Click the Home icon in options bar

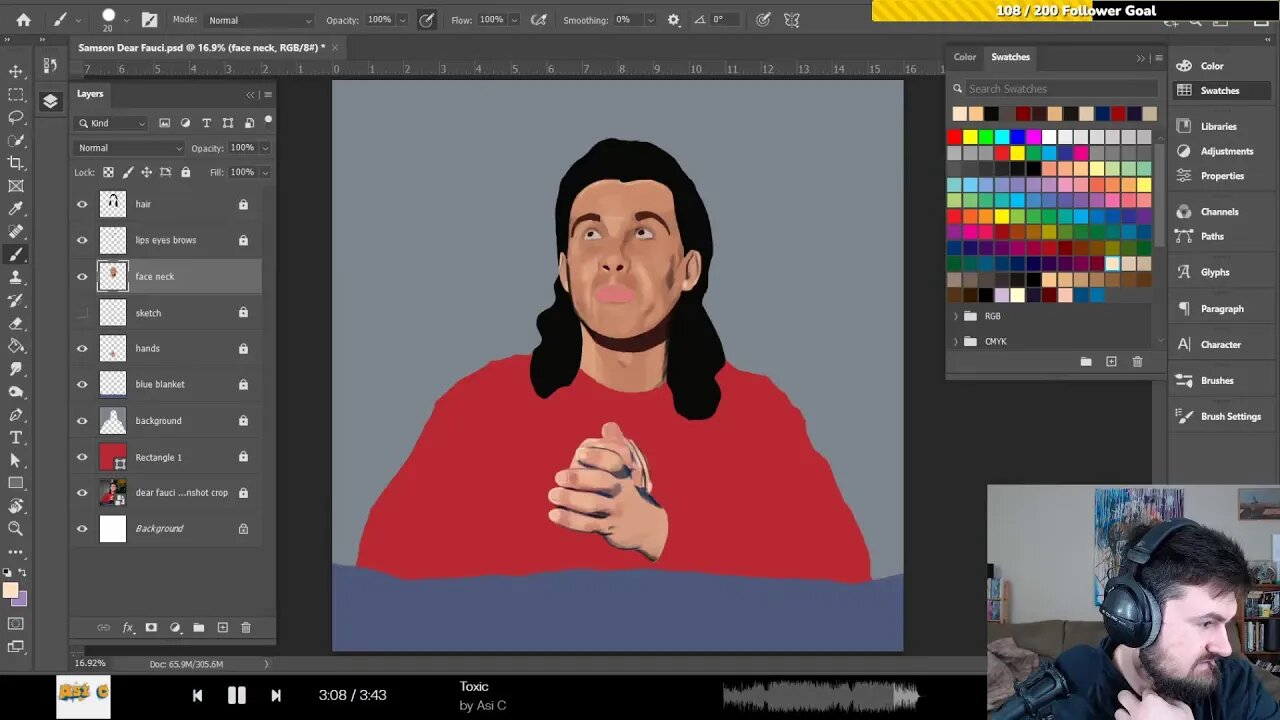point(23,20)
